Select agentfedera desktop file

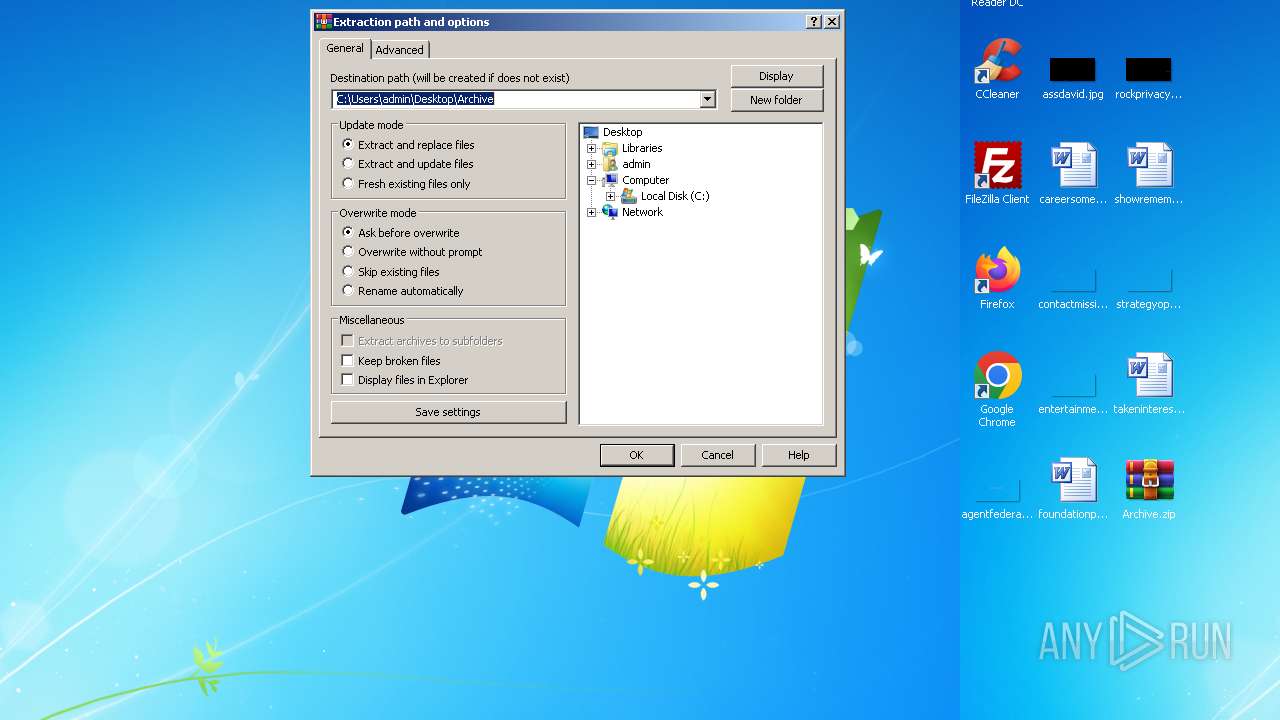[997, 498]
